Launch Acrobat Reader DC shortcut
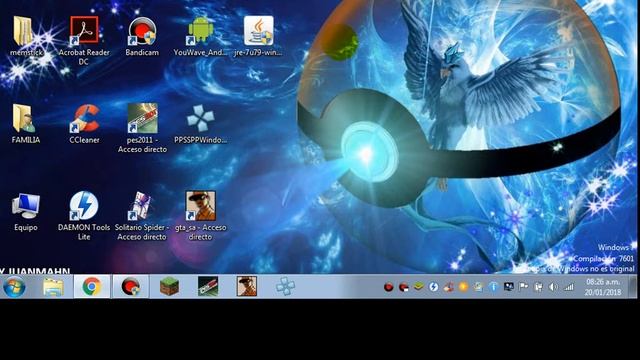640x360 pixels. [84, 40]
